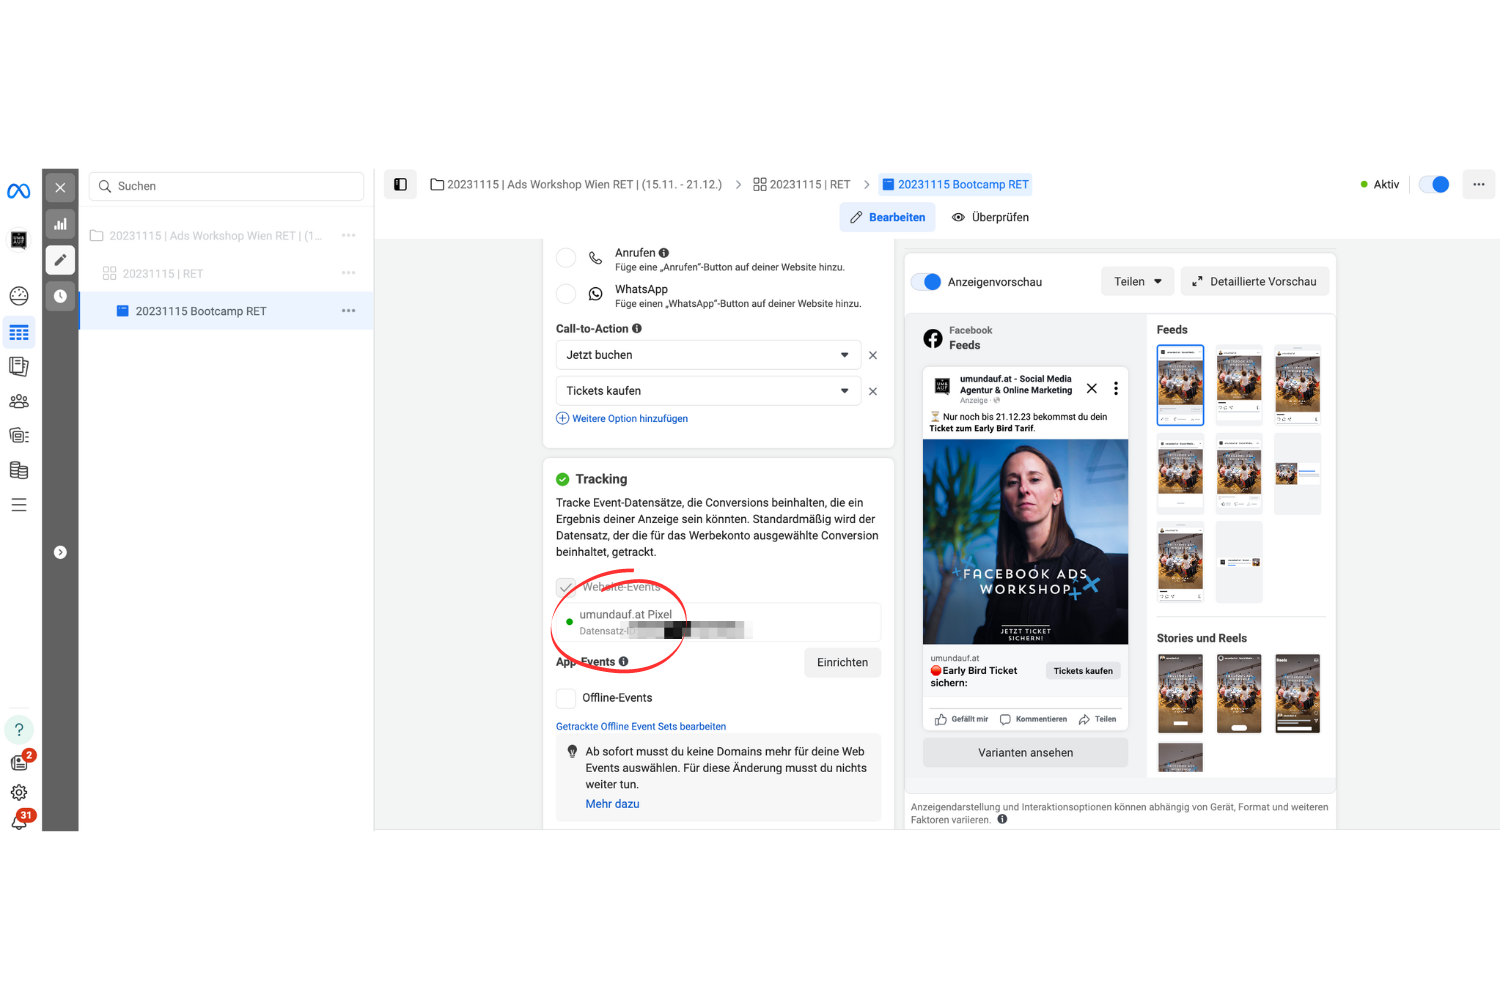Open the audiences people icon

pyautogui.click(x=19, y=402)
